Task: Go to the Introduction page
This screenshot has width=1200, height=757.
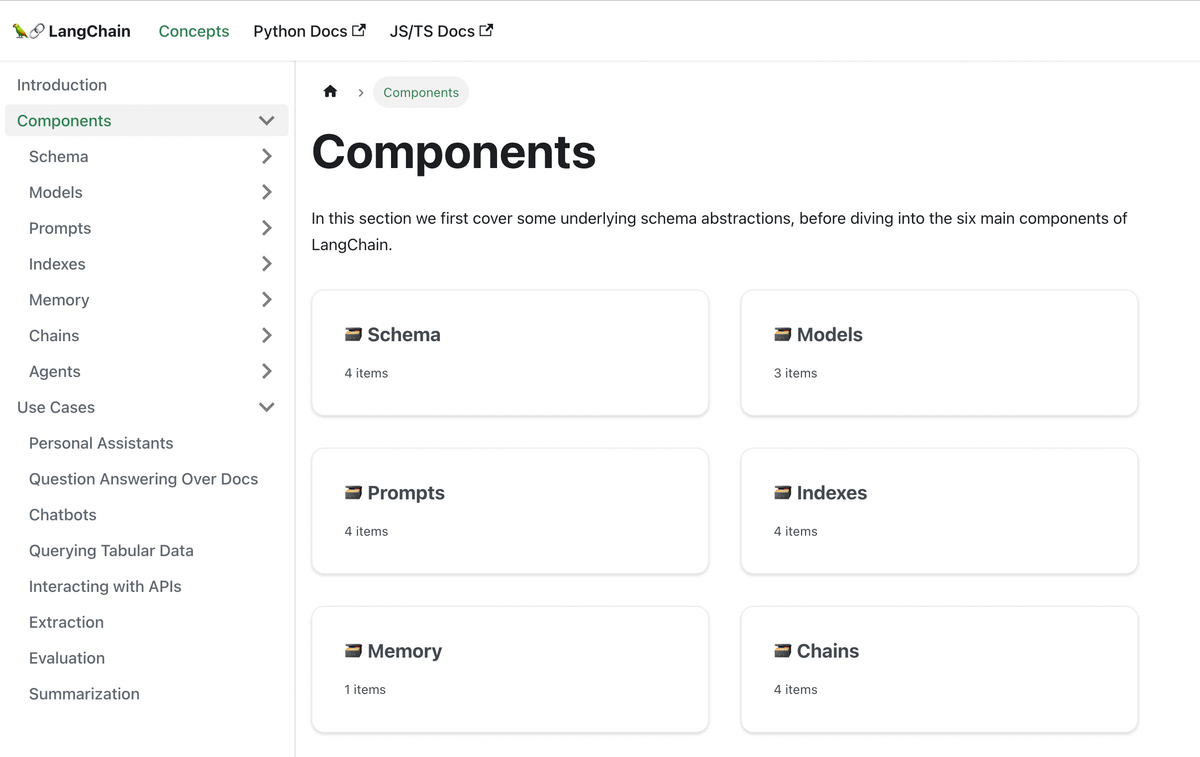Action: click(x=62, y=85)
